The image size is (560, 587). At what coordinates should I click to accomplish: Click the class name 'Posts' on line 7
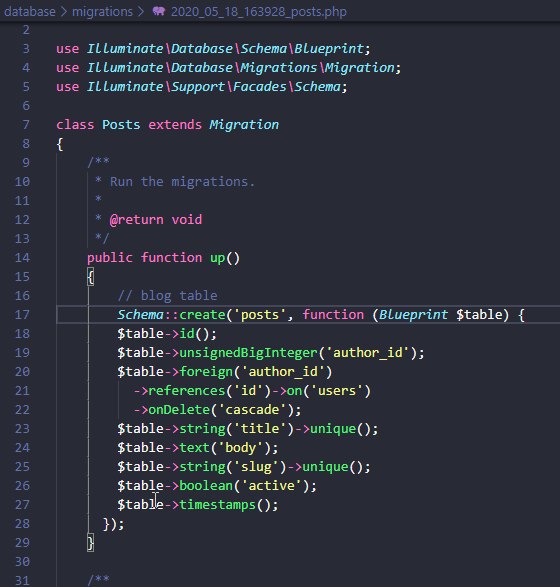(121, 124)
